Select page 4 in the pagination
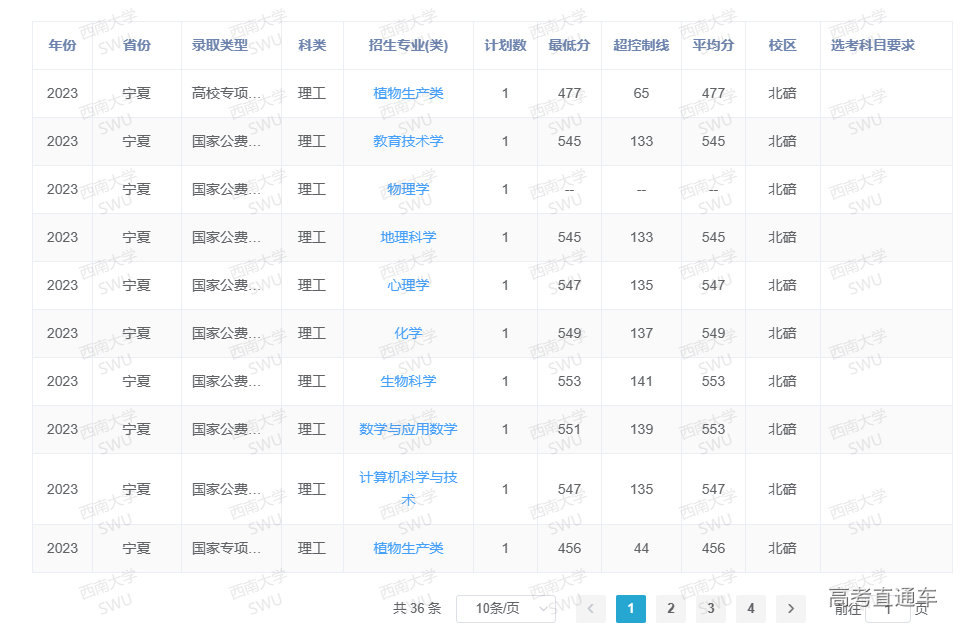Viewport: 966px width, 637px height. pos(751,608)
